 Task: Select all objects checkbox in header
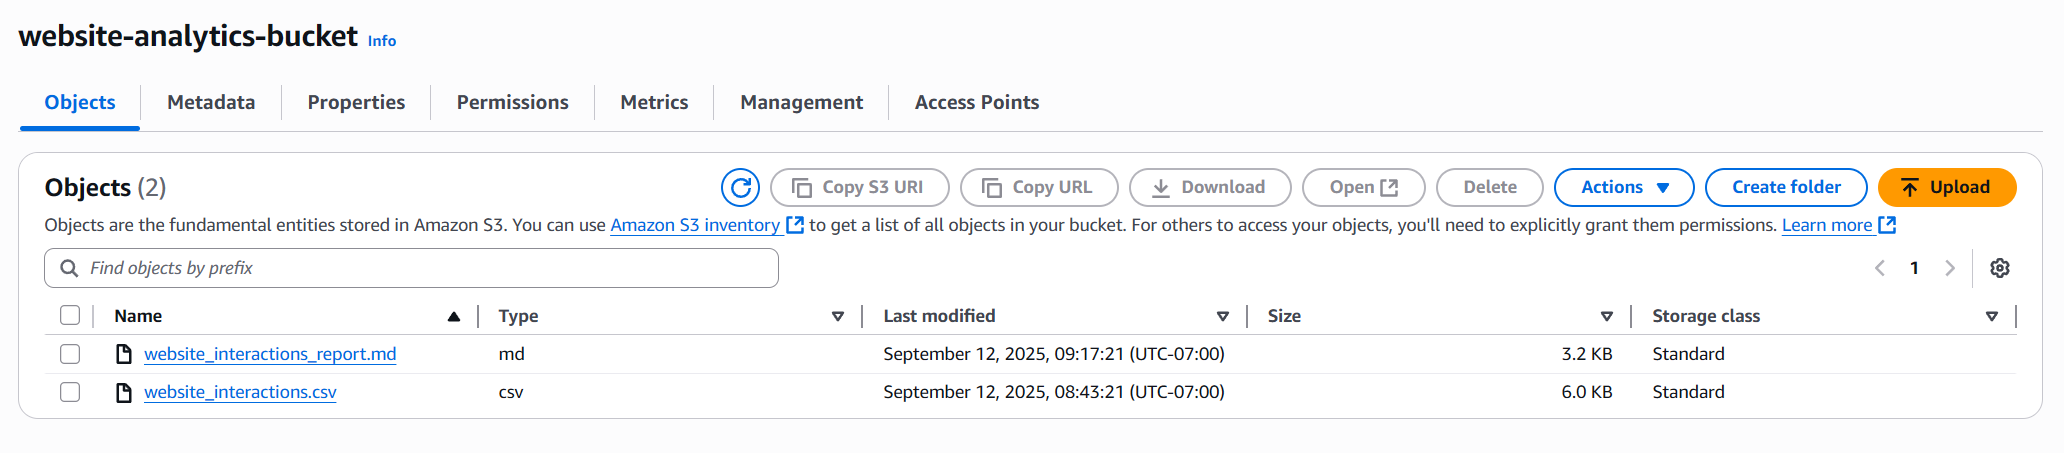click(70, 315)
